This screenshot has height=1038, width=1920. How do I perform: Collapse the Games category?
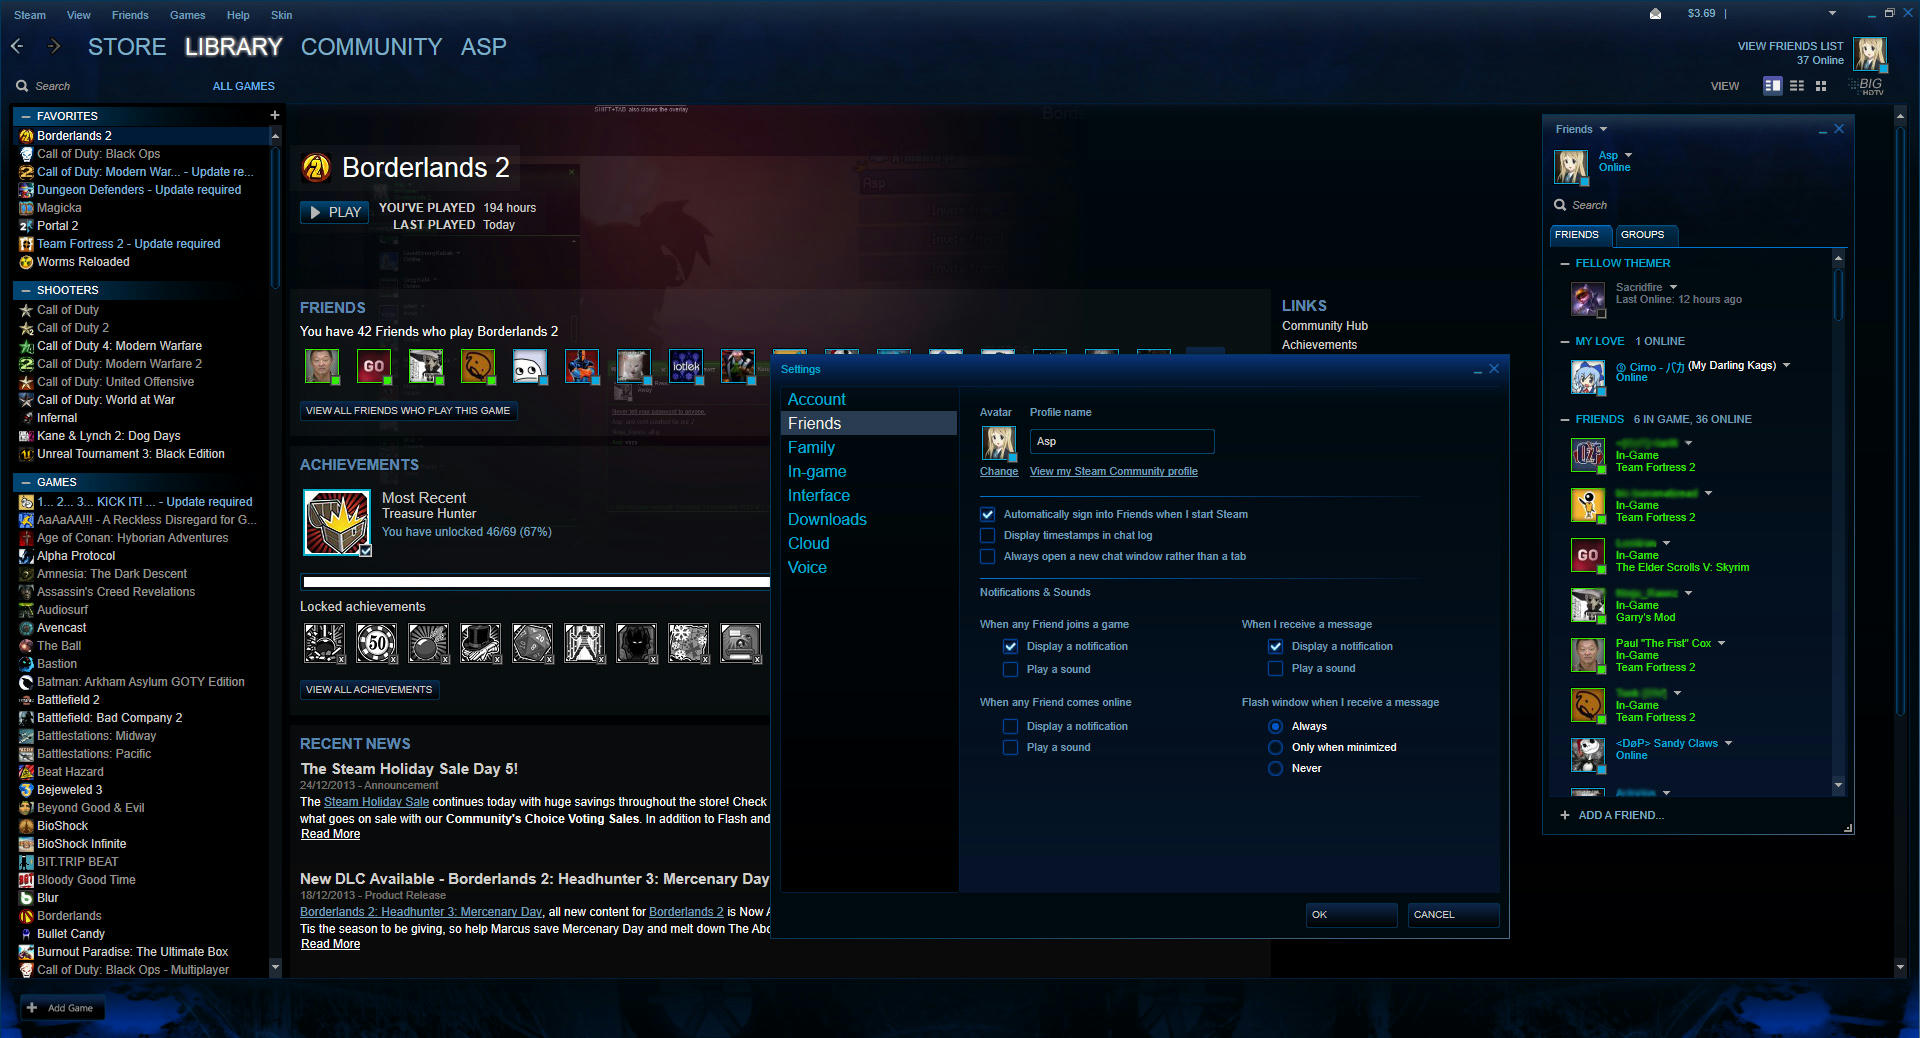[26, 482]
